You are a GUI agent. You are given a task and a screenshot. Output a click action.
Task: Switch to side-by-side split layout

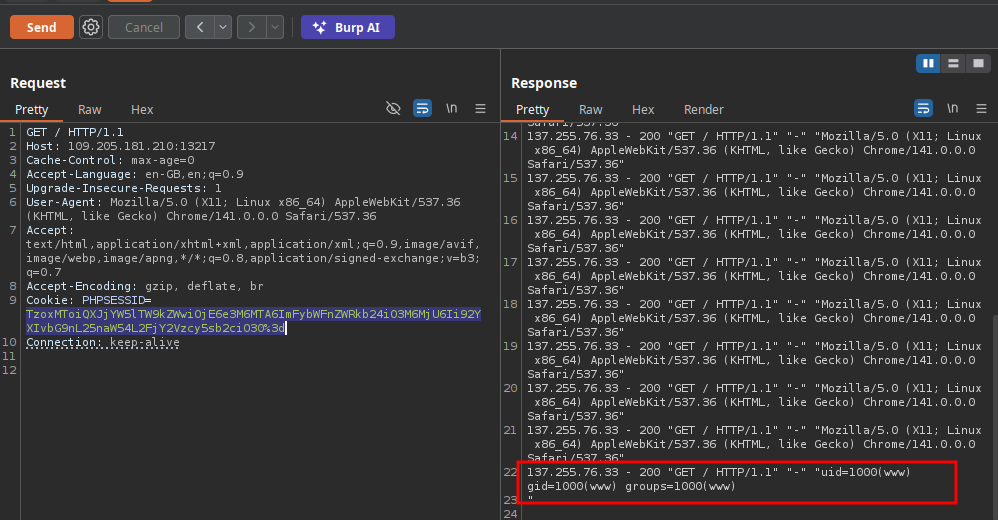coord(929,63)
